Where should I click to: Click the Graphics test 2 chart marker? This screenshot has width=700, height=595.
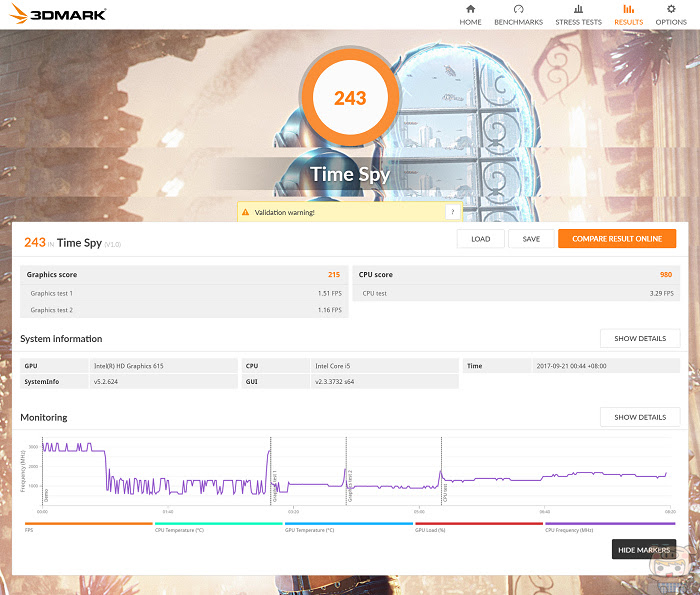point(350,486)
